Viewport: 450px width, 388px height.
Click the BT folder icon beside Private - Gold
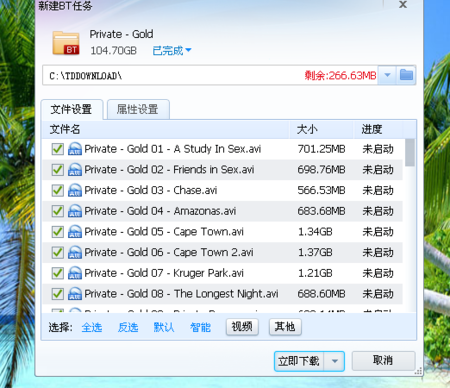(x=66, y=43)
